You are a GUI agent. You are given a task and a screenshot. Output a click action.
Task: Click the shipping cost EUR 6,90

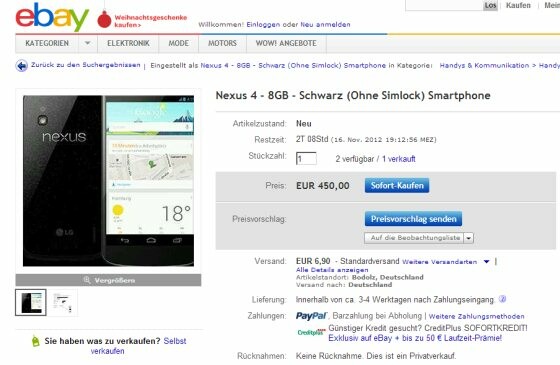tap(313, 261)
